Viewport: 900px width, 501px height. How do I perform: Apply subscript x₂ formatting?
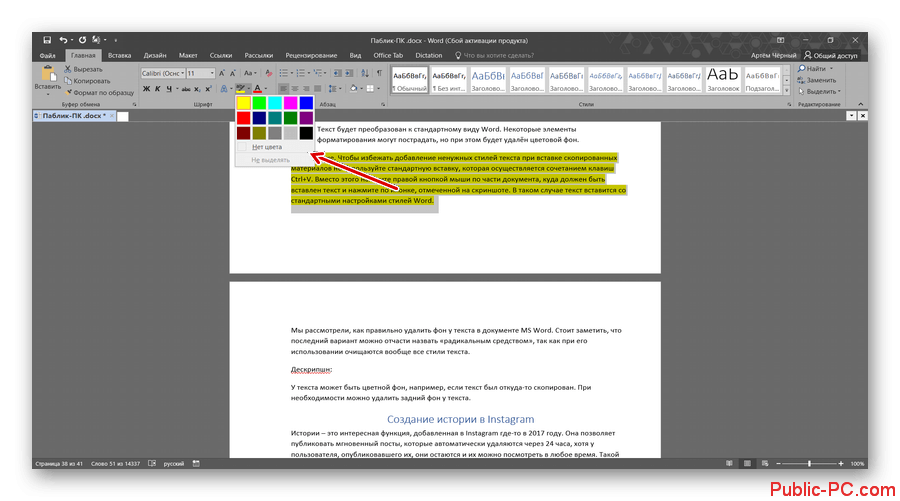pos(197,89)
